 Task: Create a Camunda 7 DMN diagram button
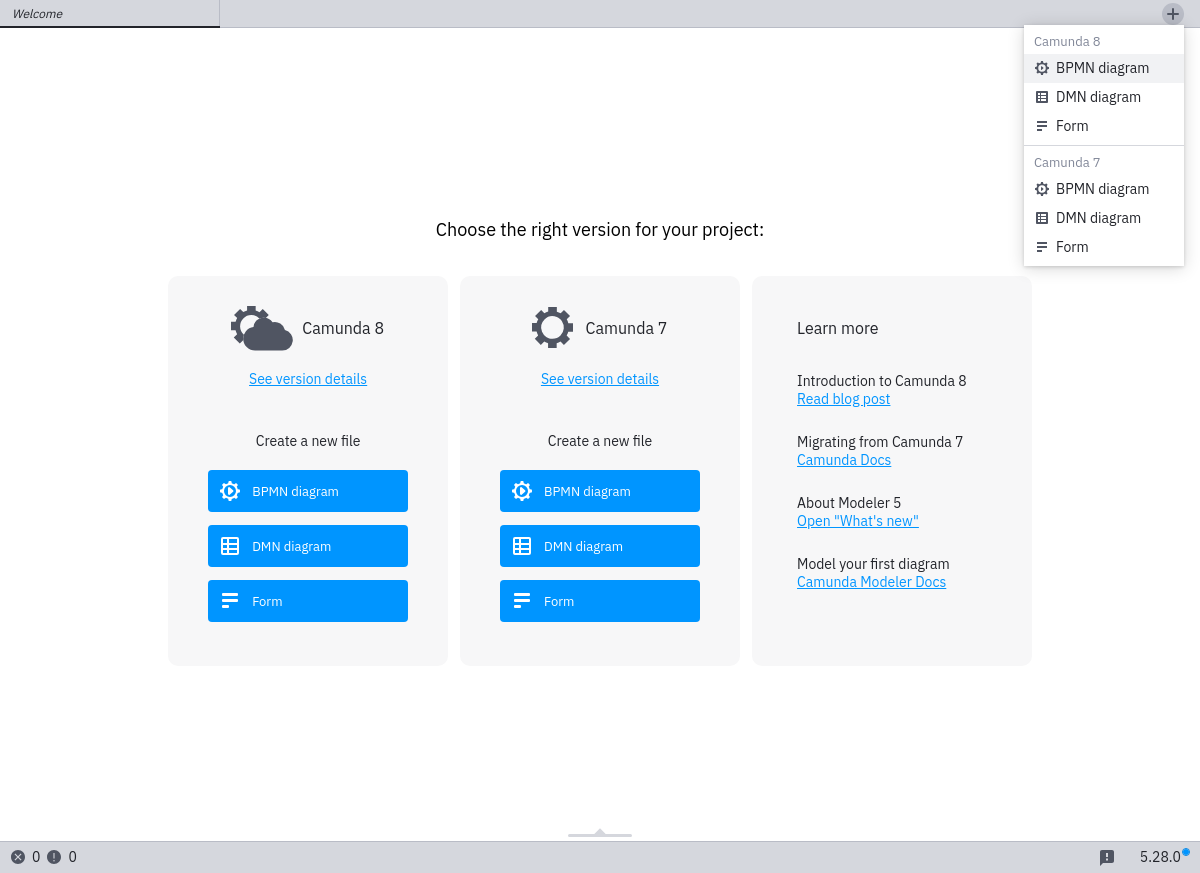click(x=600, y=546)
